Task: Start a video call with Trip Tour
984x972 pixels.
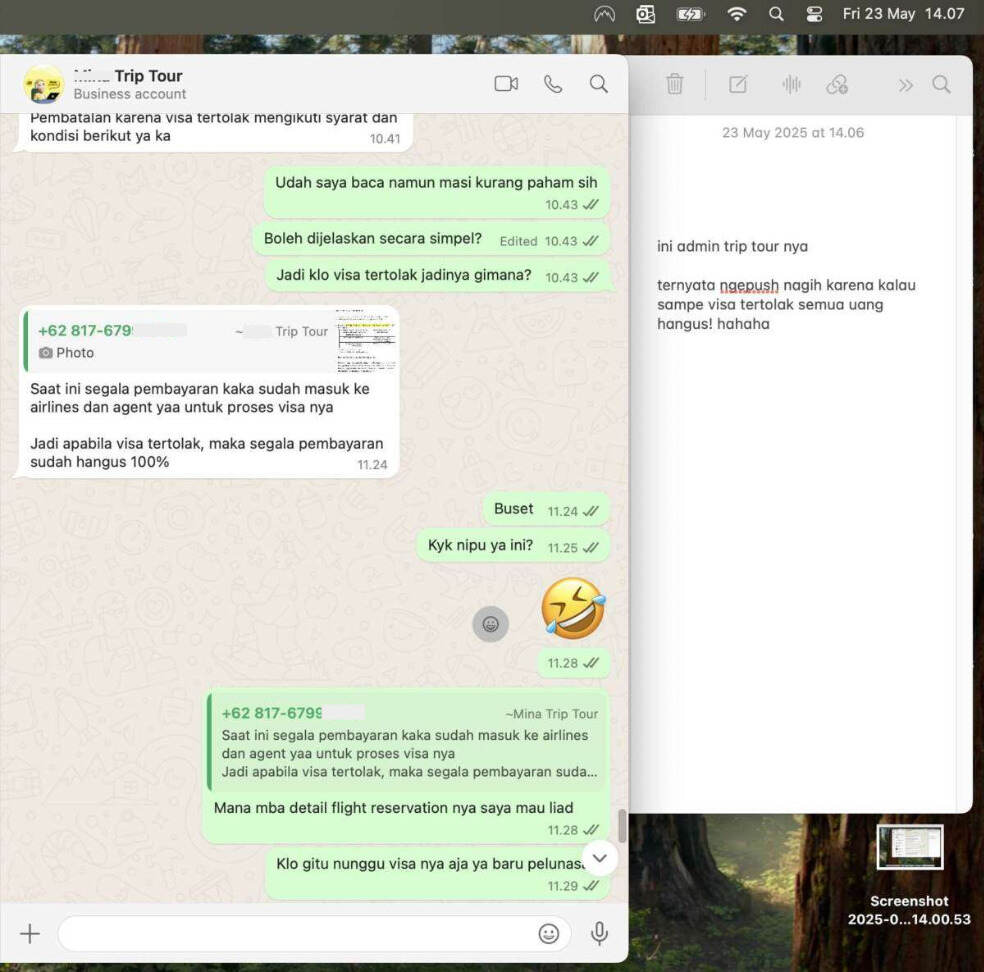Action: coord(506,84)
